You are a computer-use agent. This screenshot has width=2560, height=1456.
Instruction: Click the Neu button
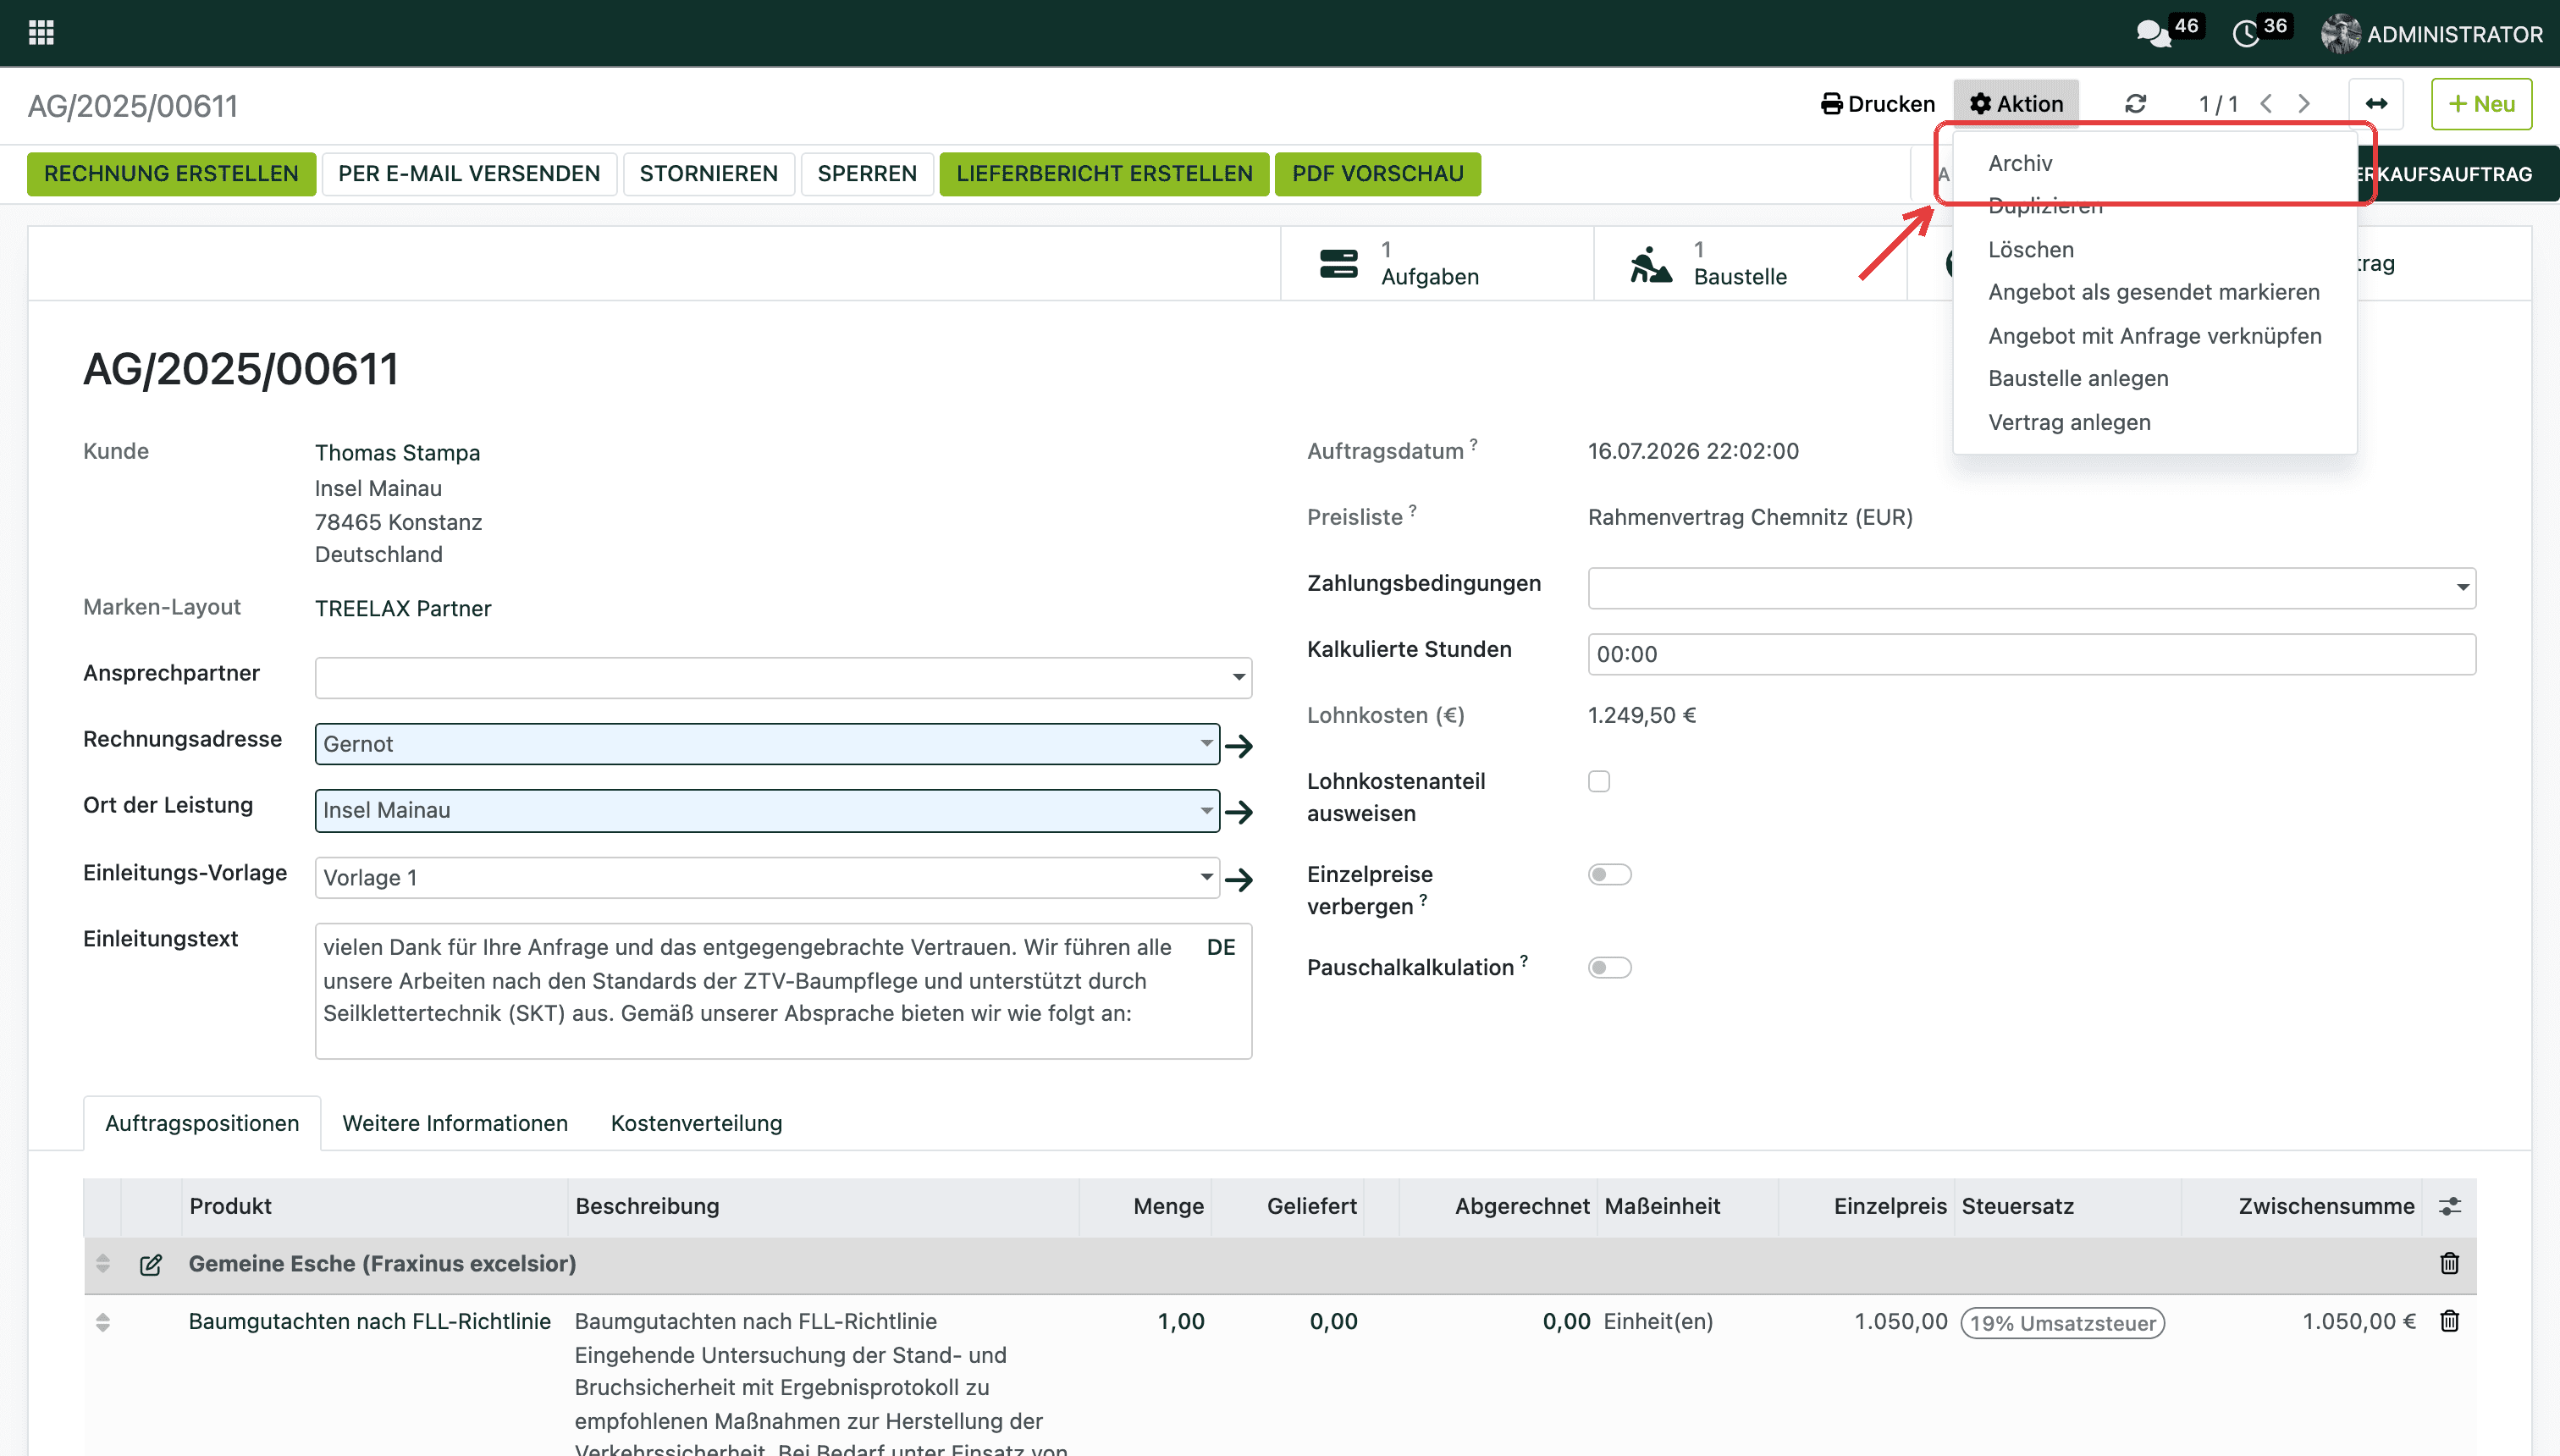pyautogui.click(x=2481, y=104)
